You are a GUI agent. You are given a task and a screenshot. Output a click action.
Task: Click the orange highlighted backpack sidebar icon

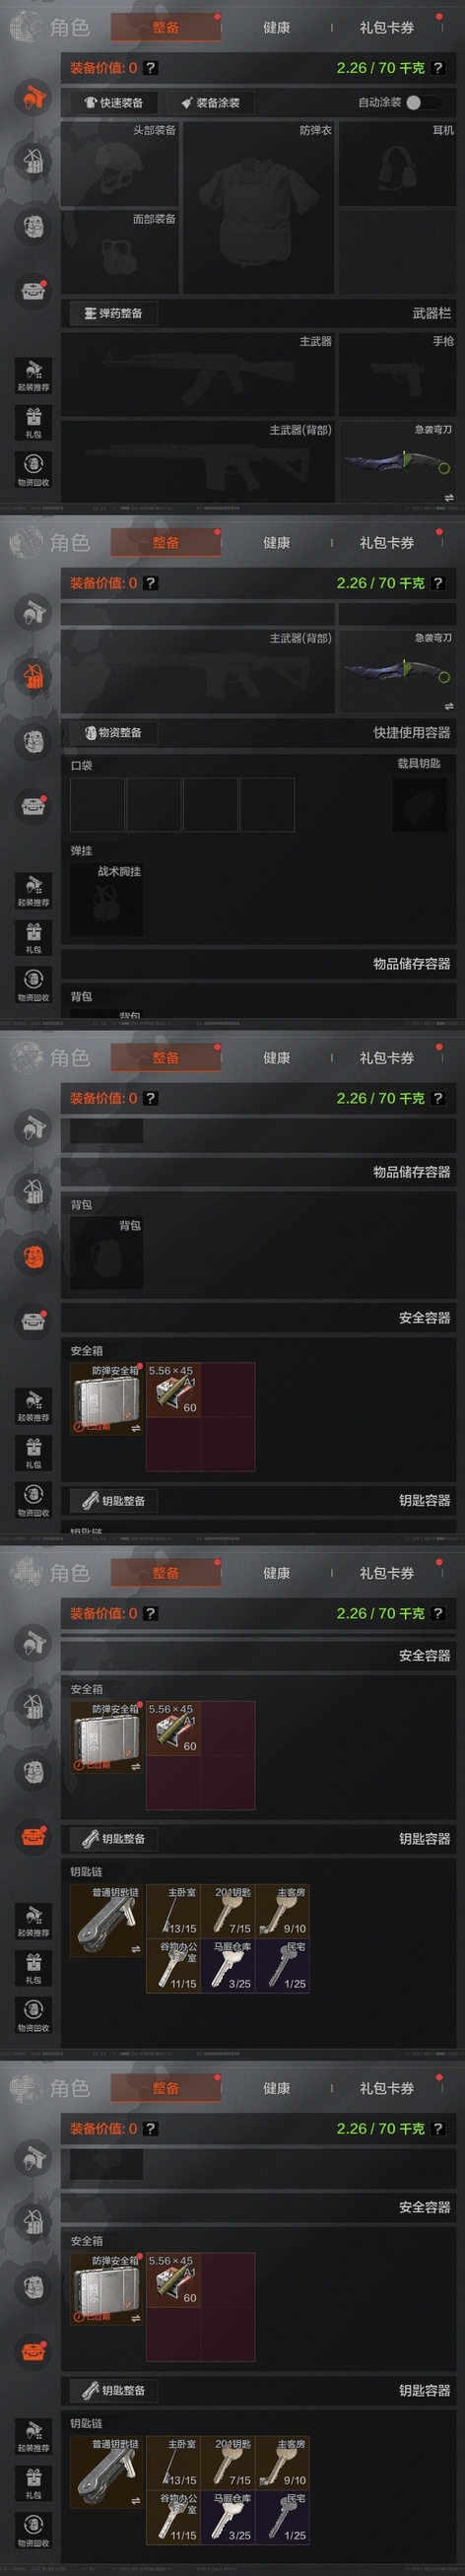tap(34, 1256)
